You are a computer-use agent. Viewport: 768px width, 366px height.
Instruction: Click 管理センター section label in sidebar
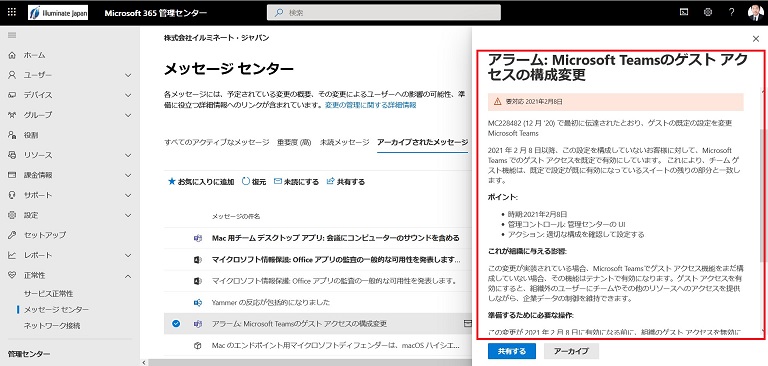pyautogui.click(x=28, y=354)
